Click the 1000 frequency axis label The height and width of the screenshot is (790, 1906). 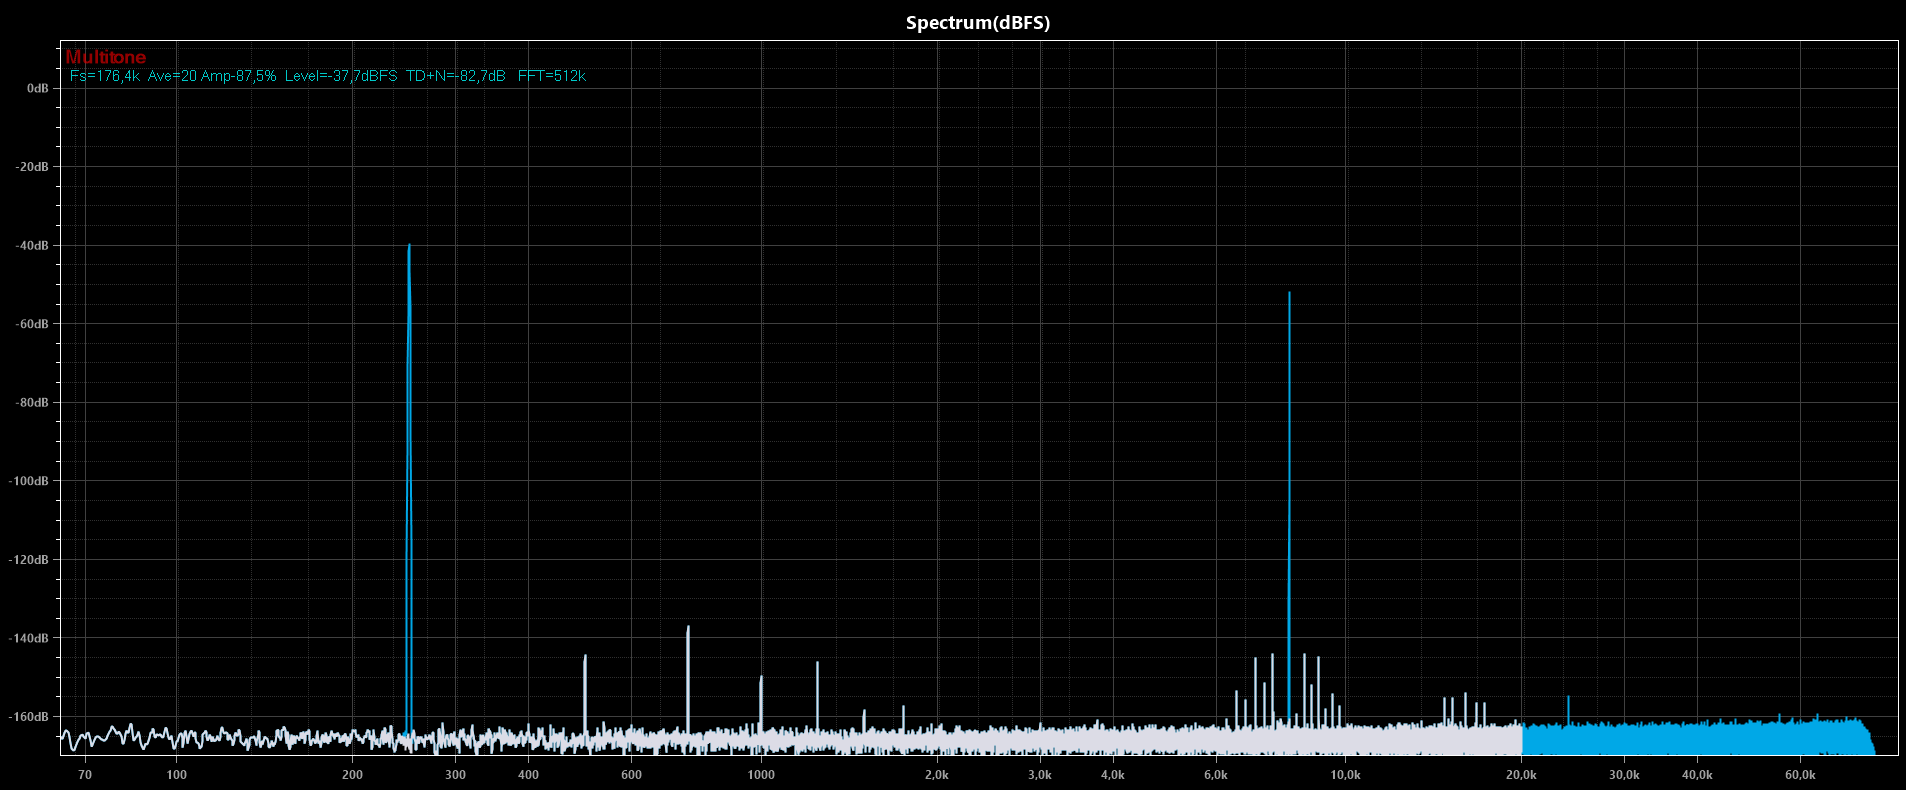pyautogui.click(x=761, y=774)
